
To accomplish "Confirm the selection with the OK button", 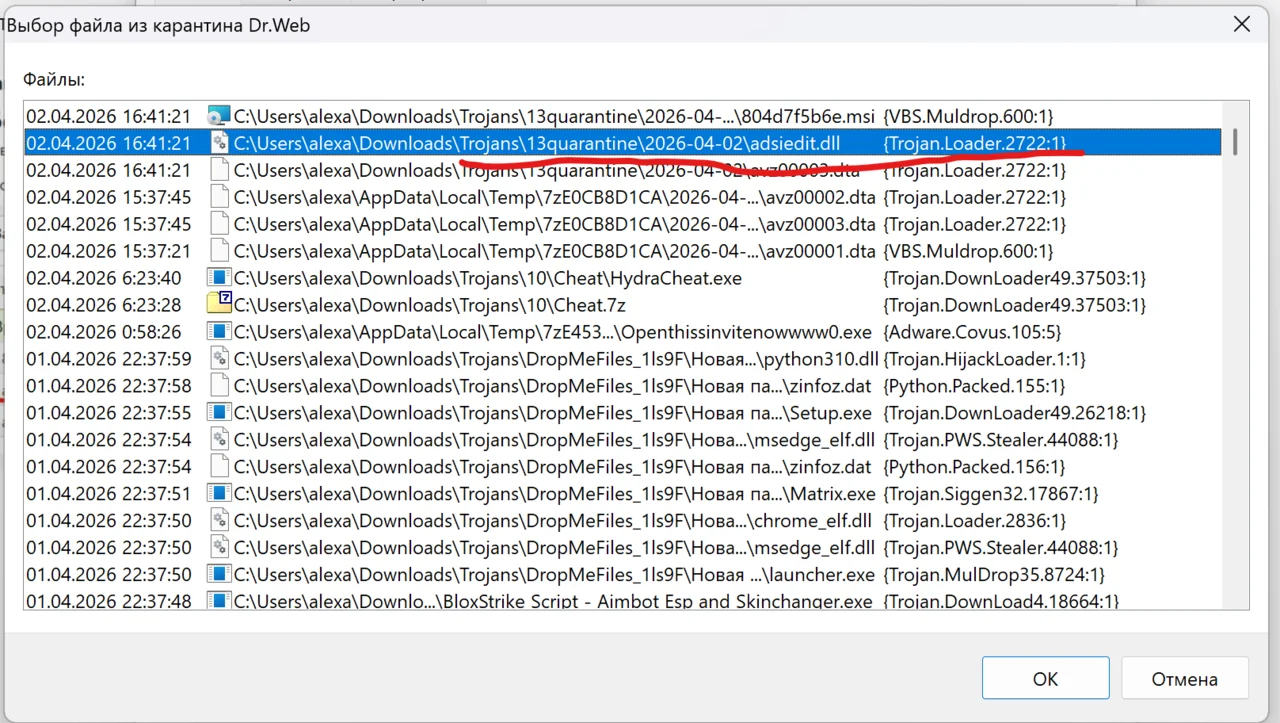I will pos(1045,679).
